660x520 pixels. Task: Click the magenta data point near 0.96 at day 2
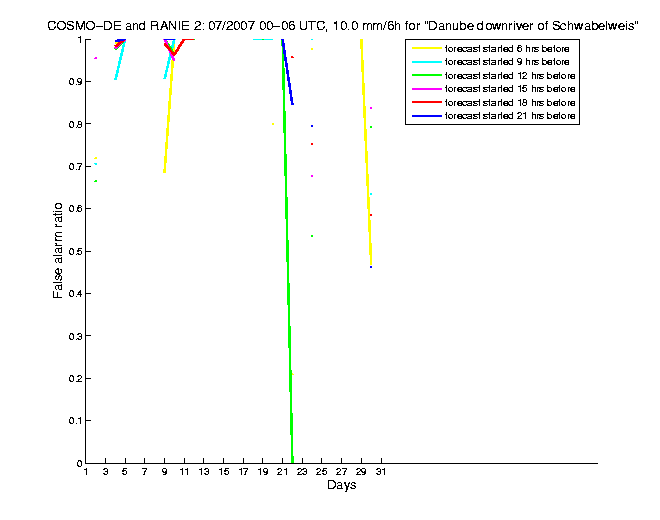pos(96,58)
